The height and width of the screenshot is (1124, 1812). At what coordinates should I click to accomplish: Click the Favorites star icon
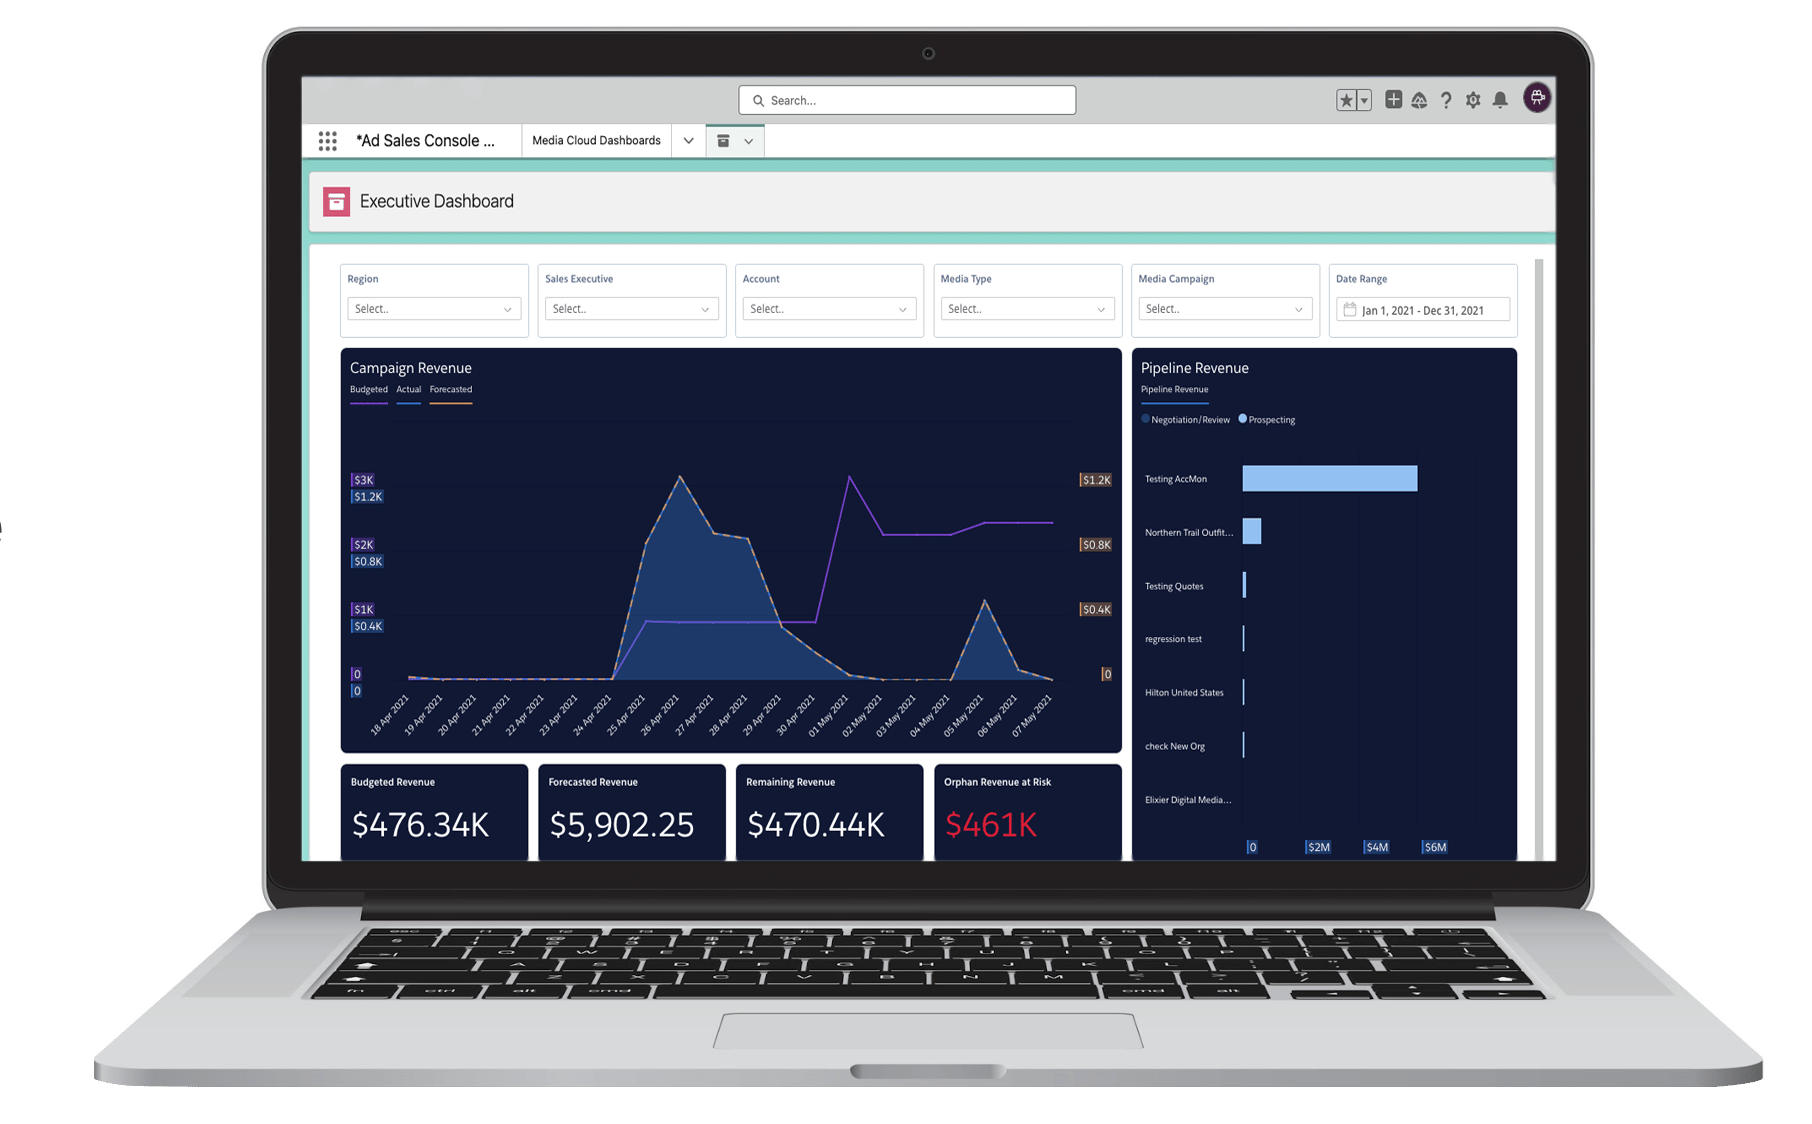point(1346,100)
